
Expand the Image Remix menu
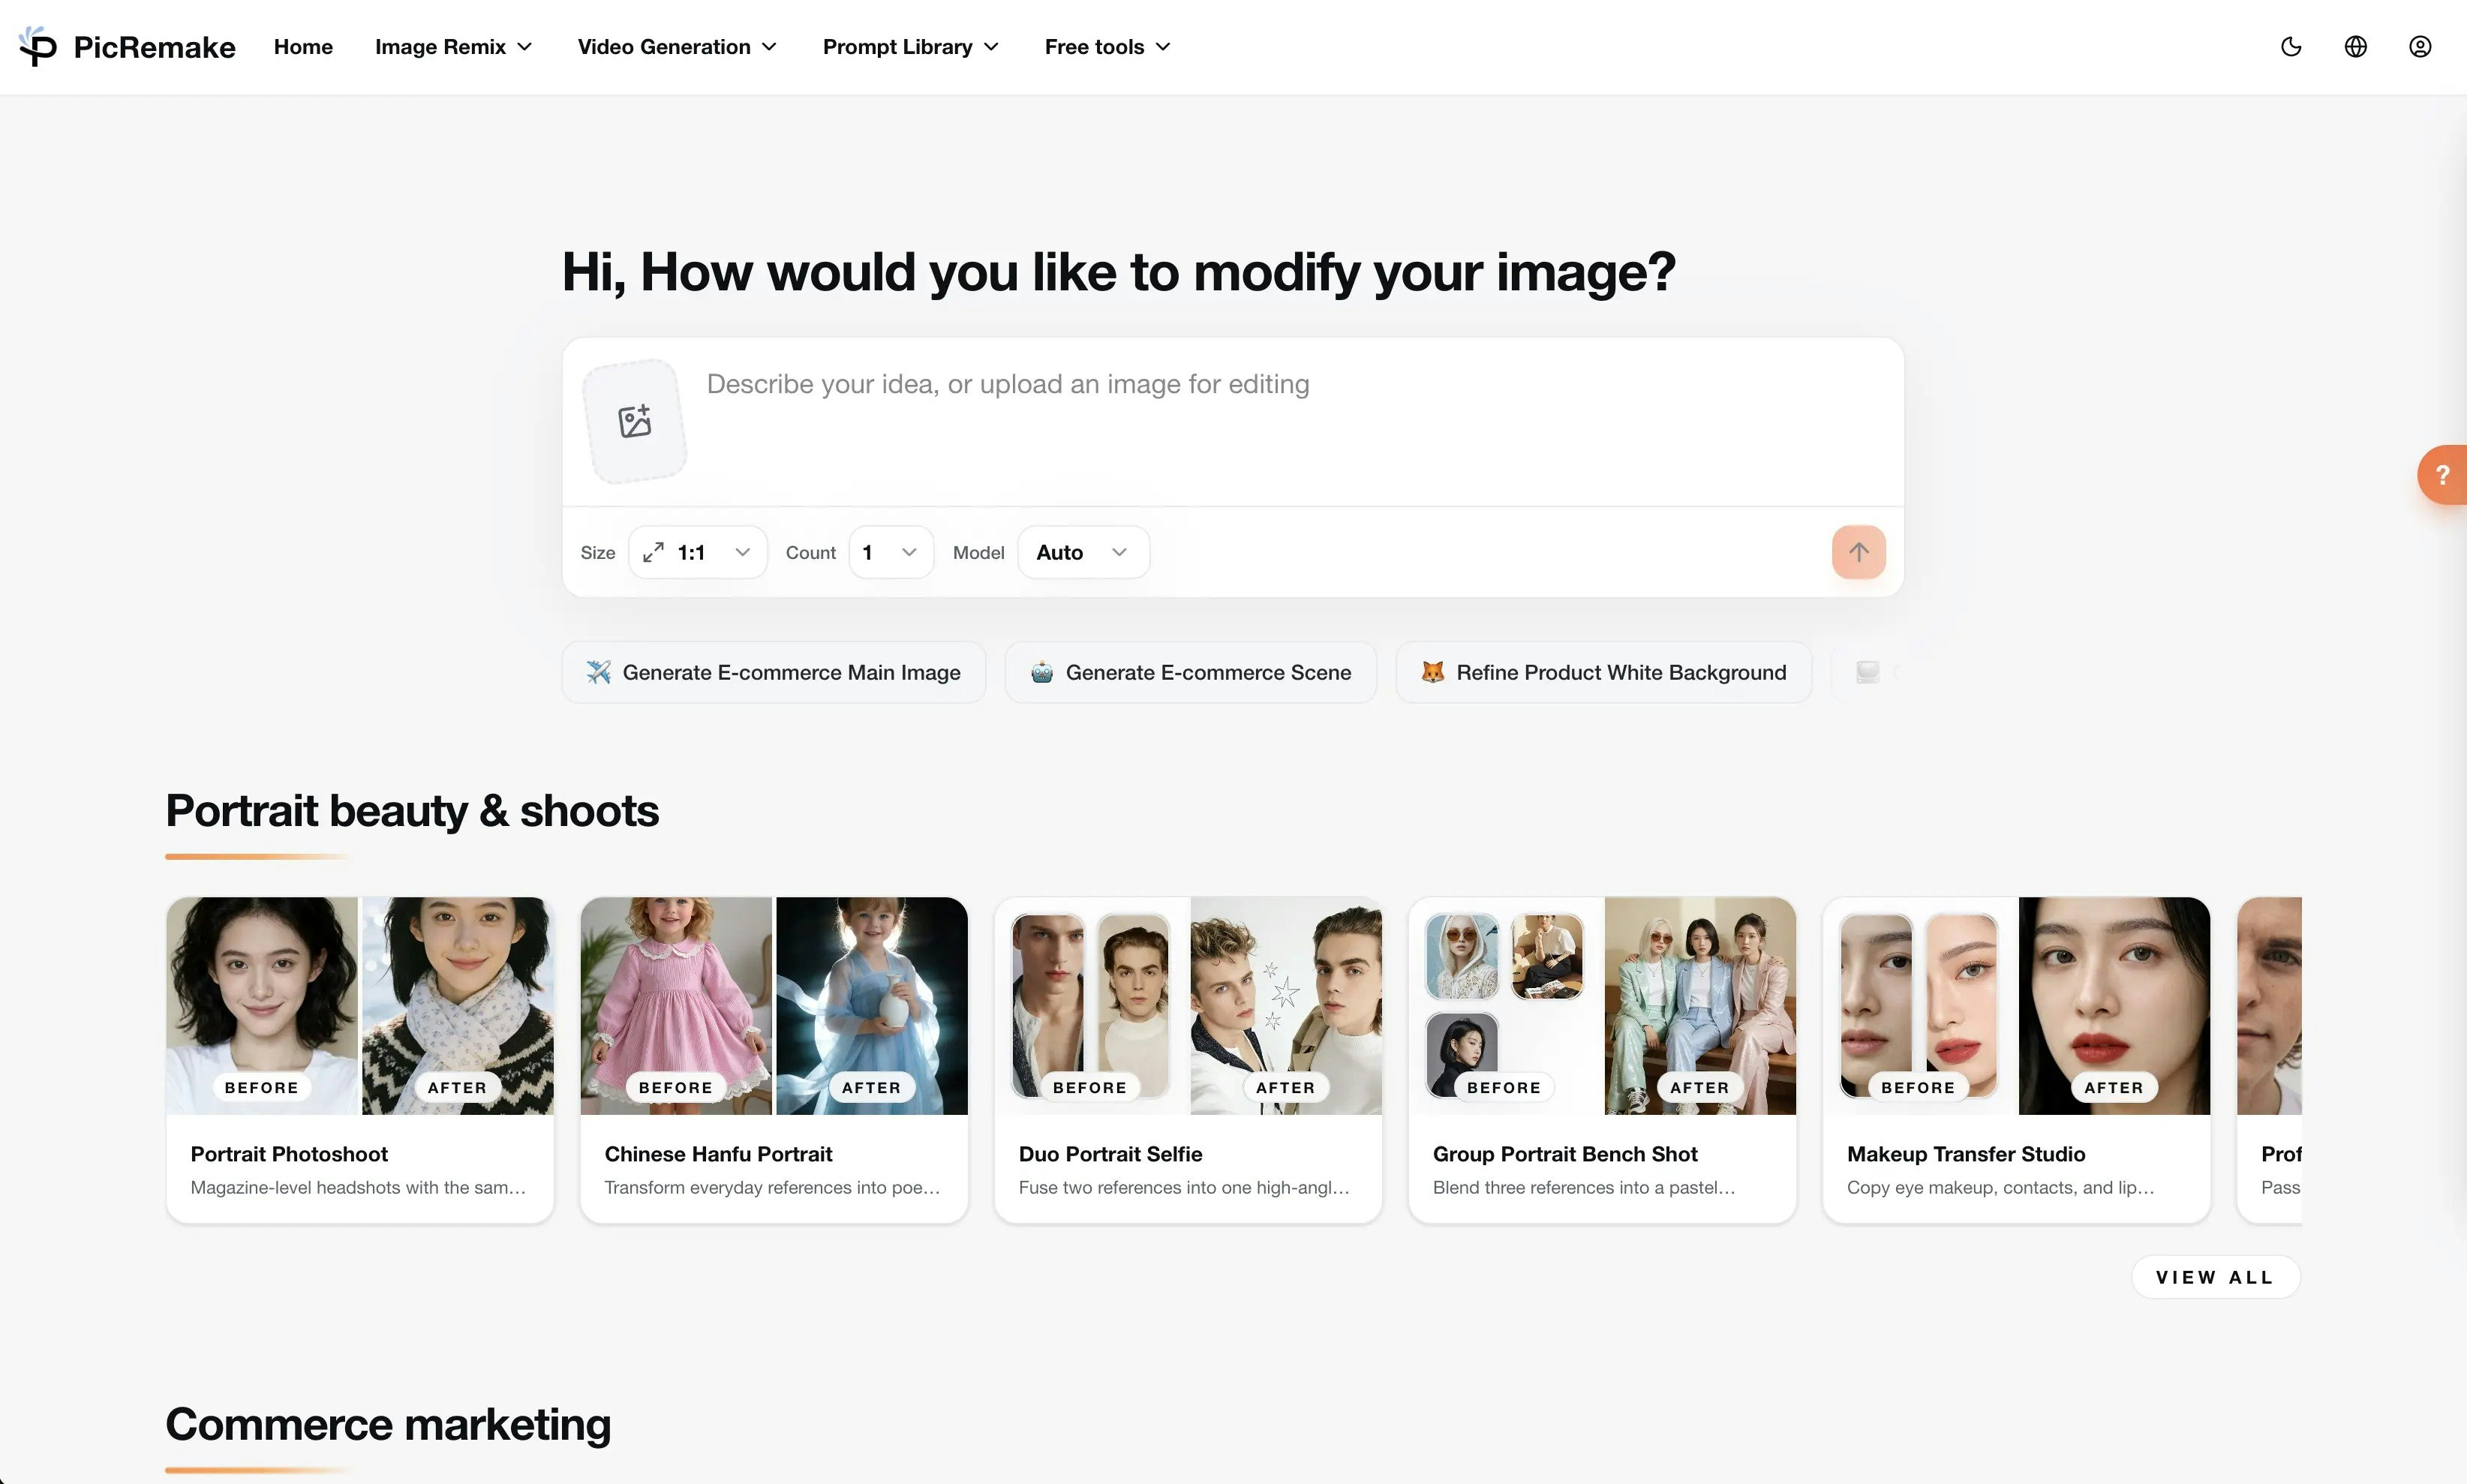453,47
